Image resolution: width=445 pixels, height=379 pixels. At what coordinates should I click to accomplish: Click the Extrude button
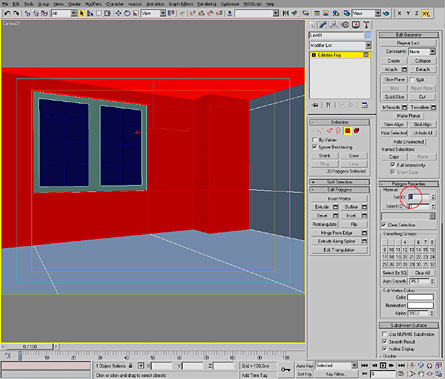(x=322, y=207)
